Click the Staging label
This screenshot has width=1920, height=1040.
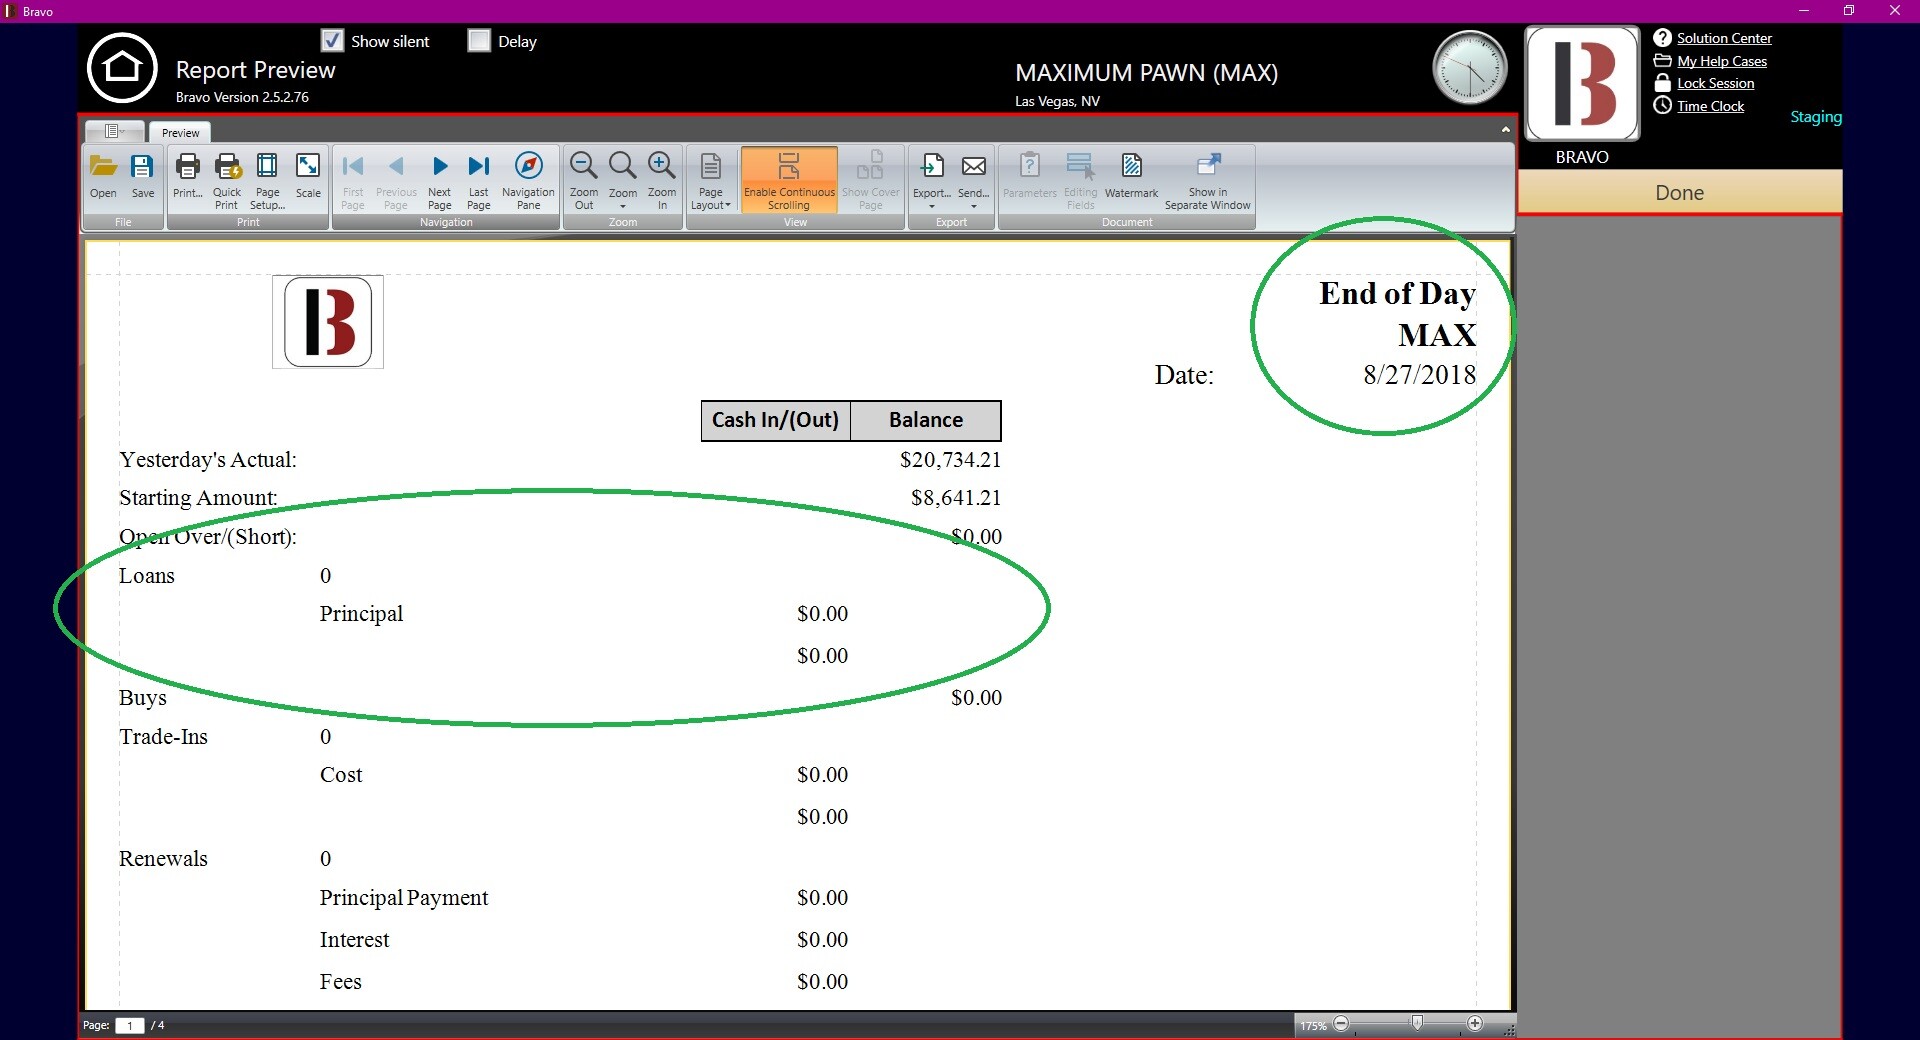pos(1816,117)
